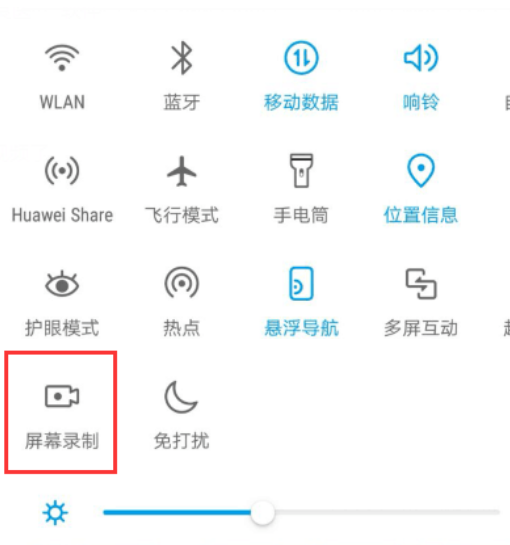Click the brightness slider handle

click(262, 513)
